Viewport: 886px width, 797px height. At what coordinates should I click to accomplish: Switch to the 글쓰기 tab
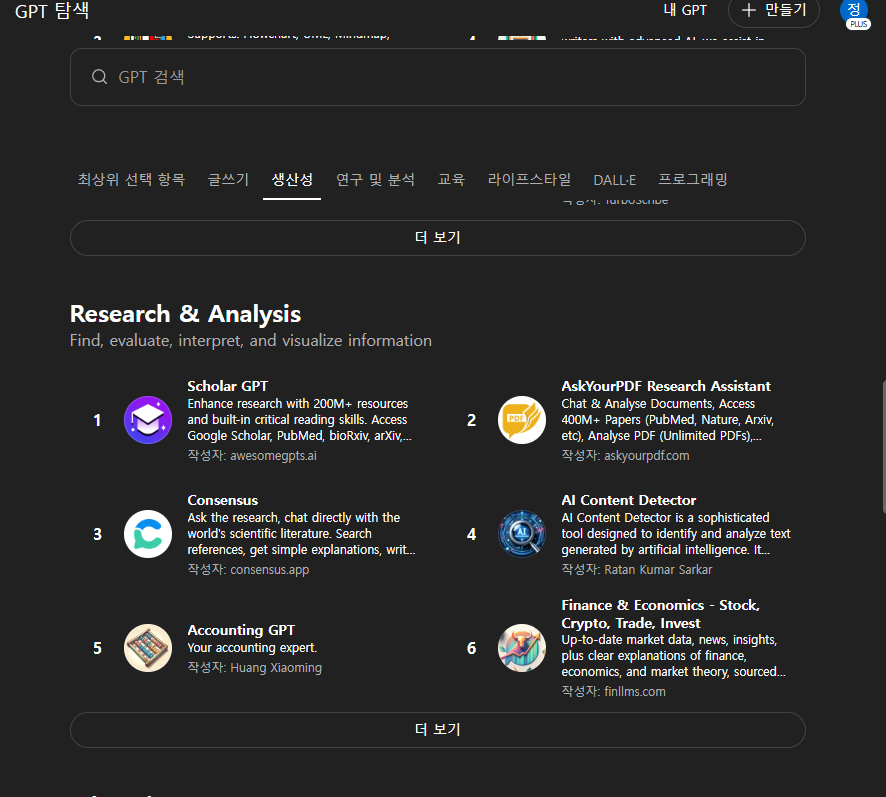click(x=228, y=180)
